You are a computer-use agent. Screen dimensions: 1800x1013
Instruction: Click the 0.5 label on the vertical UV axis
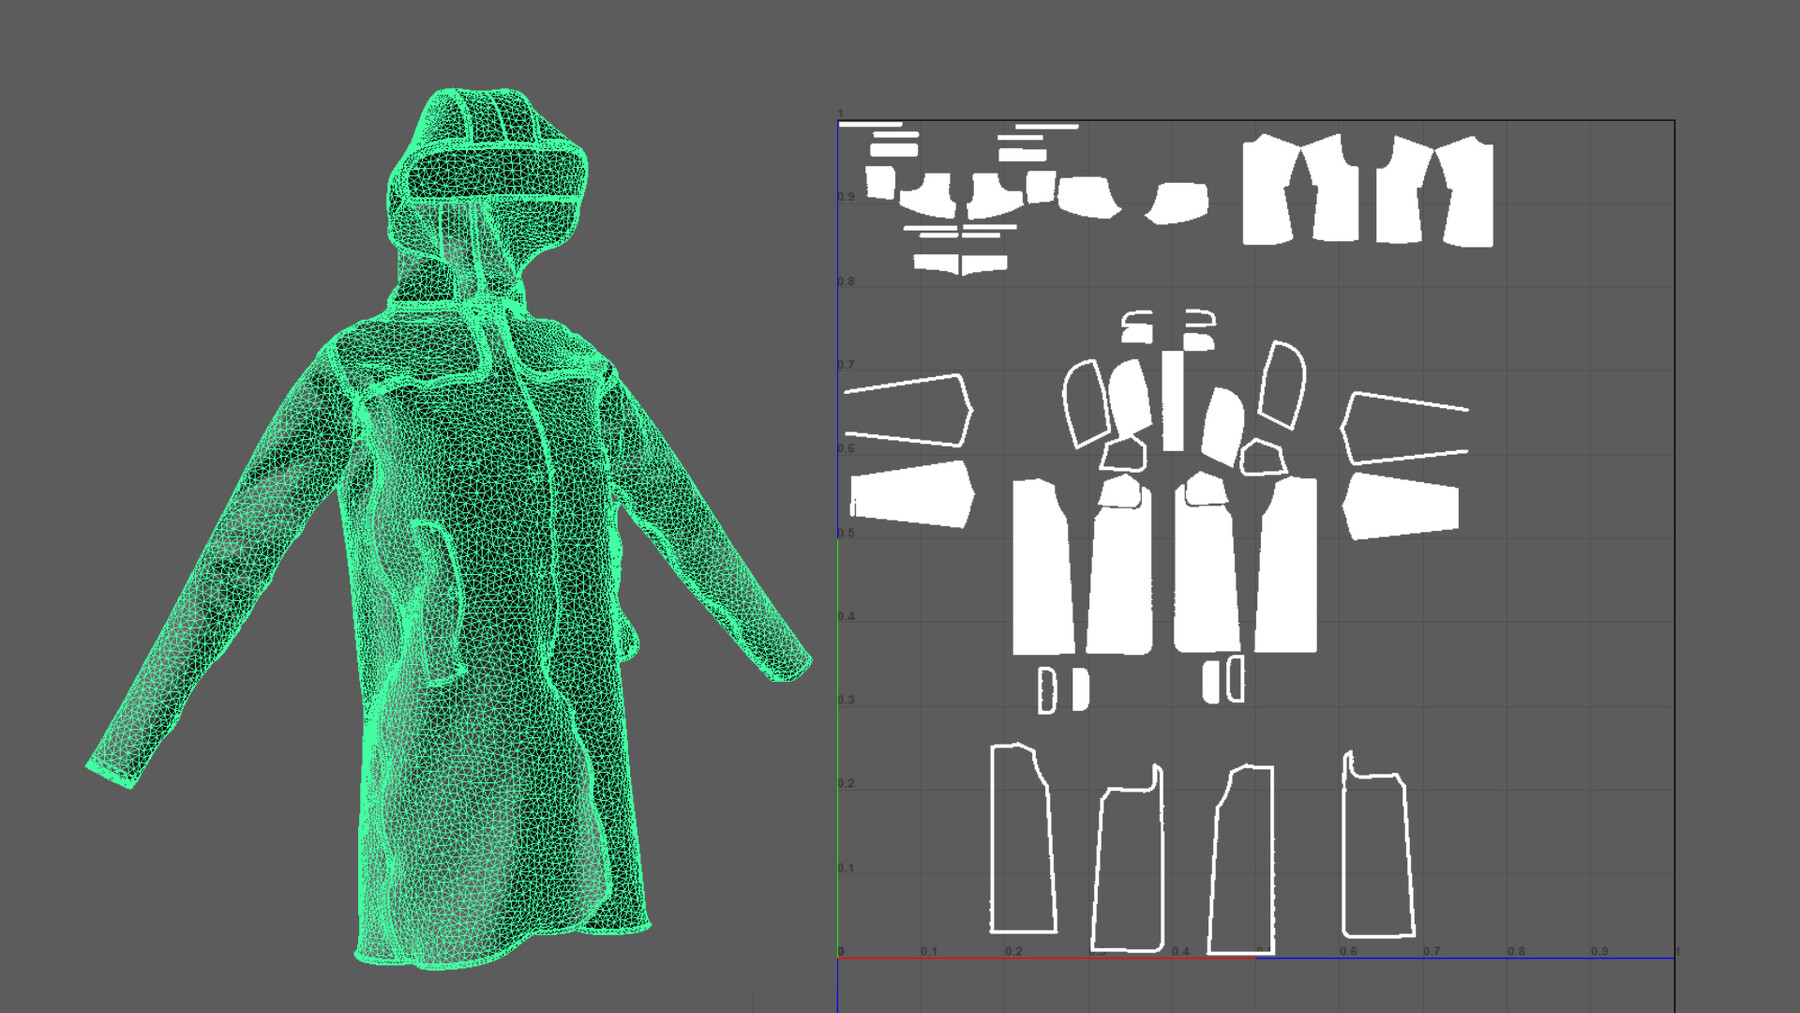pos(845,534)
